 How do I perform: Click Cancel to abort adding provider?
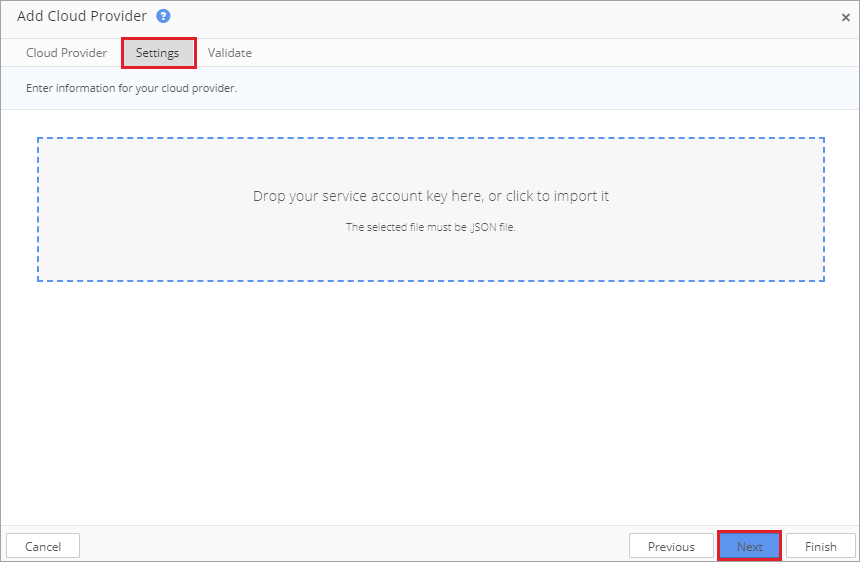[x=43, y=547]
